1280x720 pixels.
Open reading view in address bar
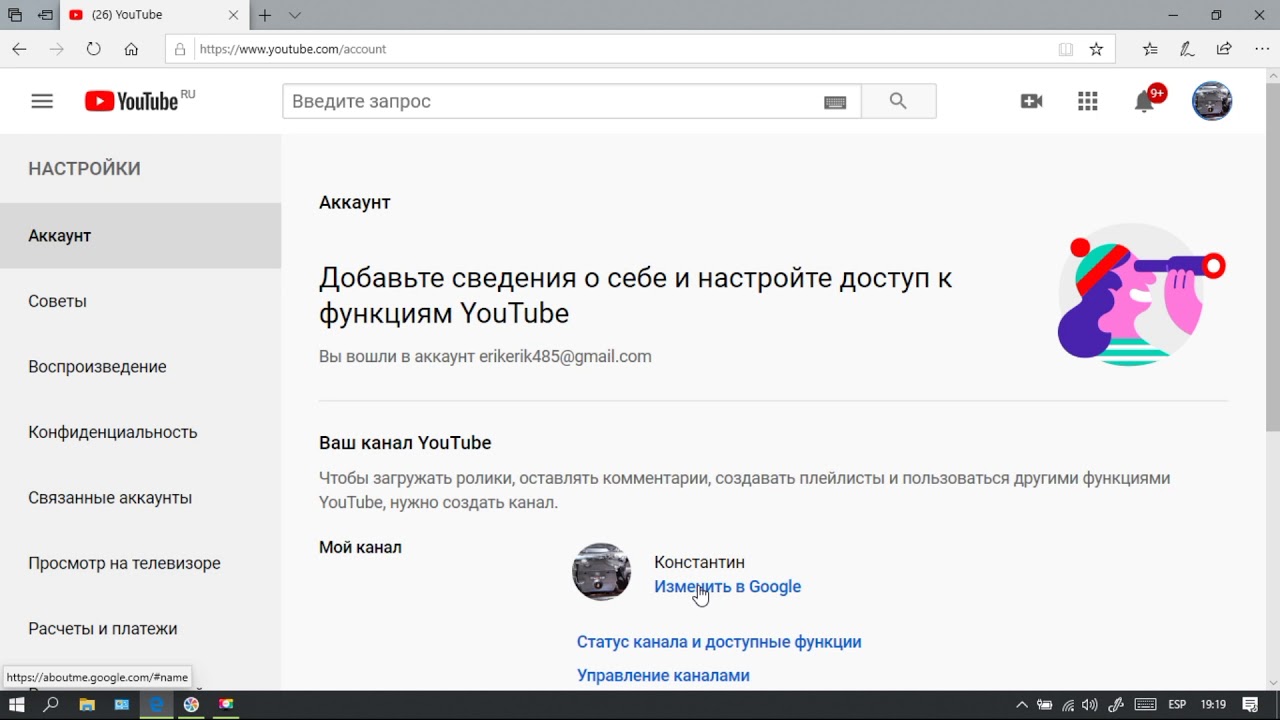[x=1066, y=49]
